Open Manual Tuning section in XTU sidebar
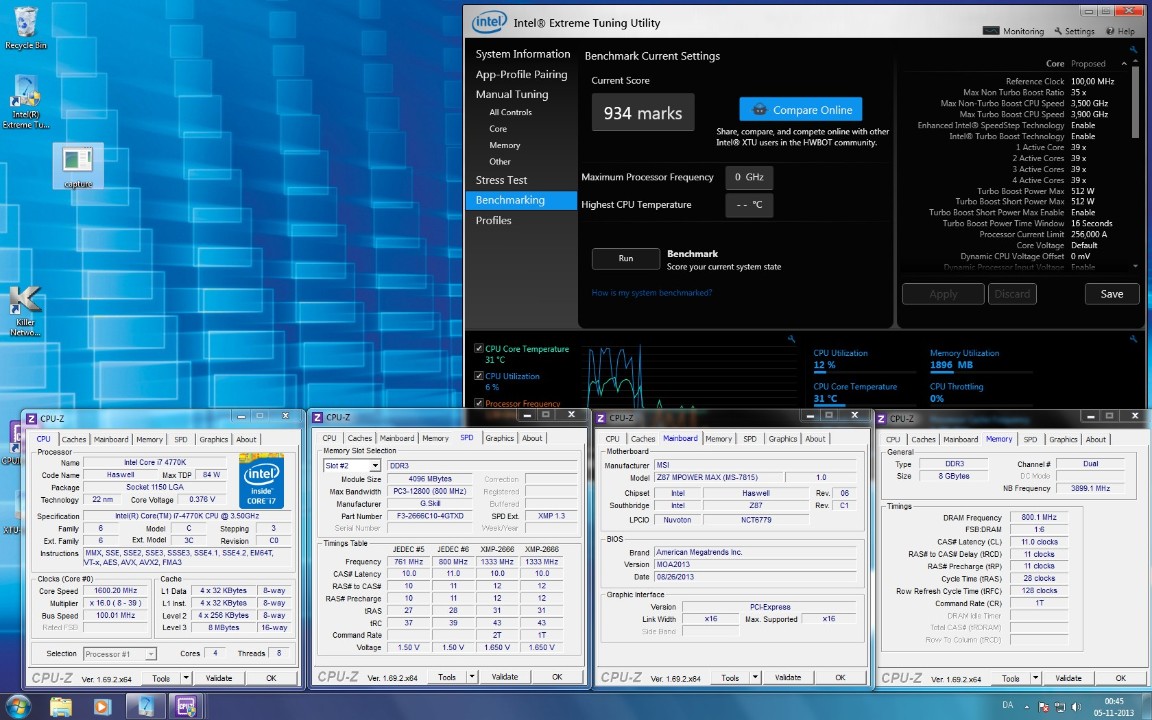The height and width of the screenshot is (720, 1152). [x=511, y=94]
